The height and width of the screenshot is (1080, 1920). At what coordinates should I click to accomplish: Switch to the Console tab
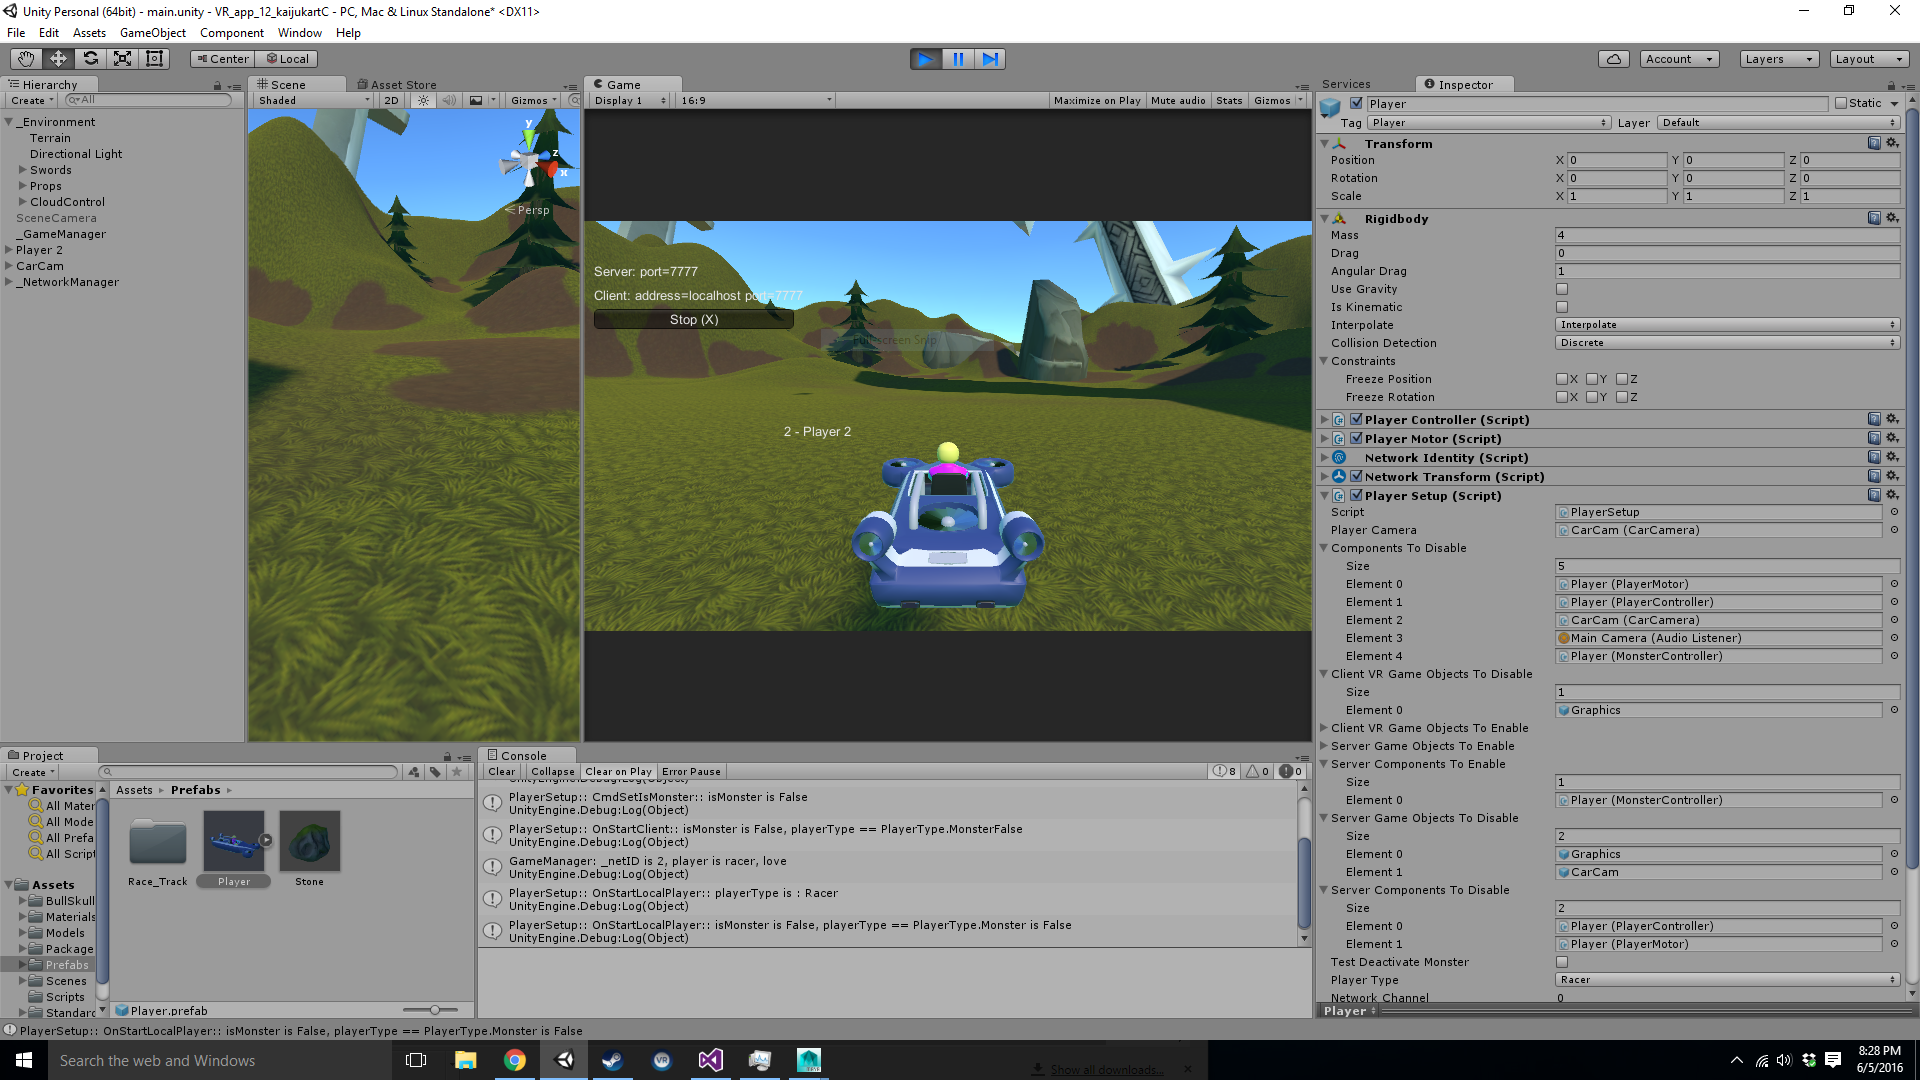(524, 755)
